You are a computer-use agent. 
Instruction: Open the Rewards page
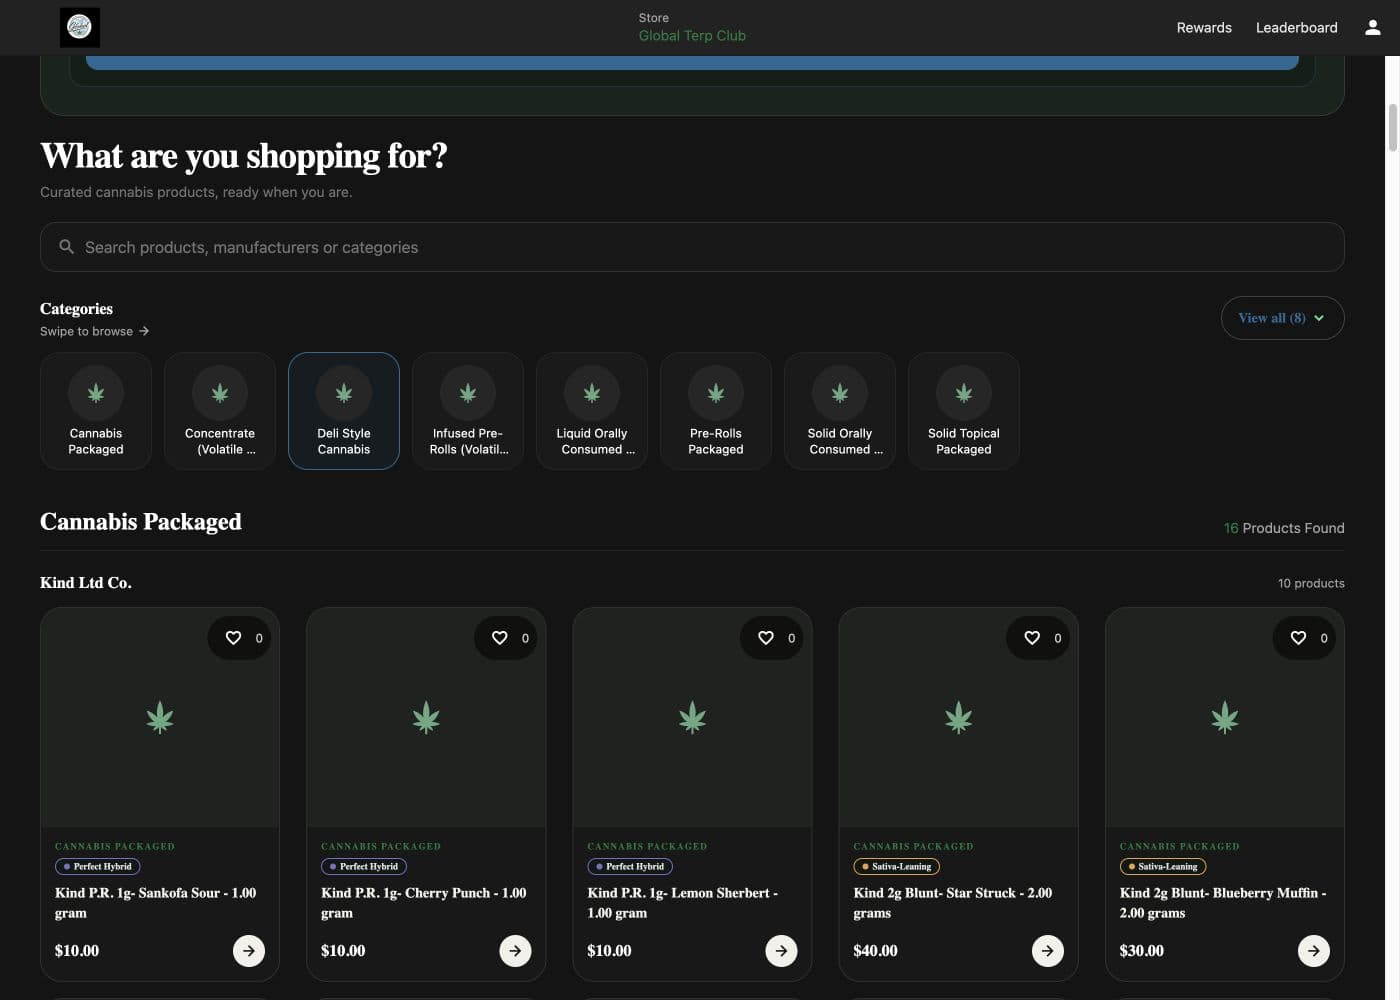(x=1204, y=28)
